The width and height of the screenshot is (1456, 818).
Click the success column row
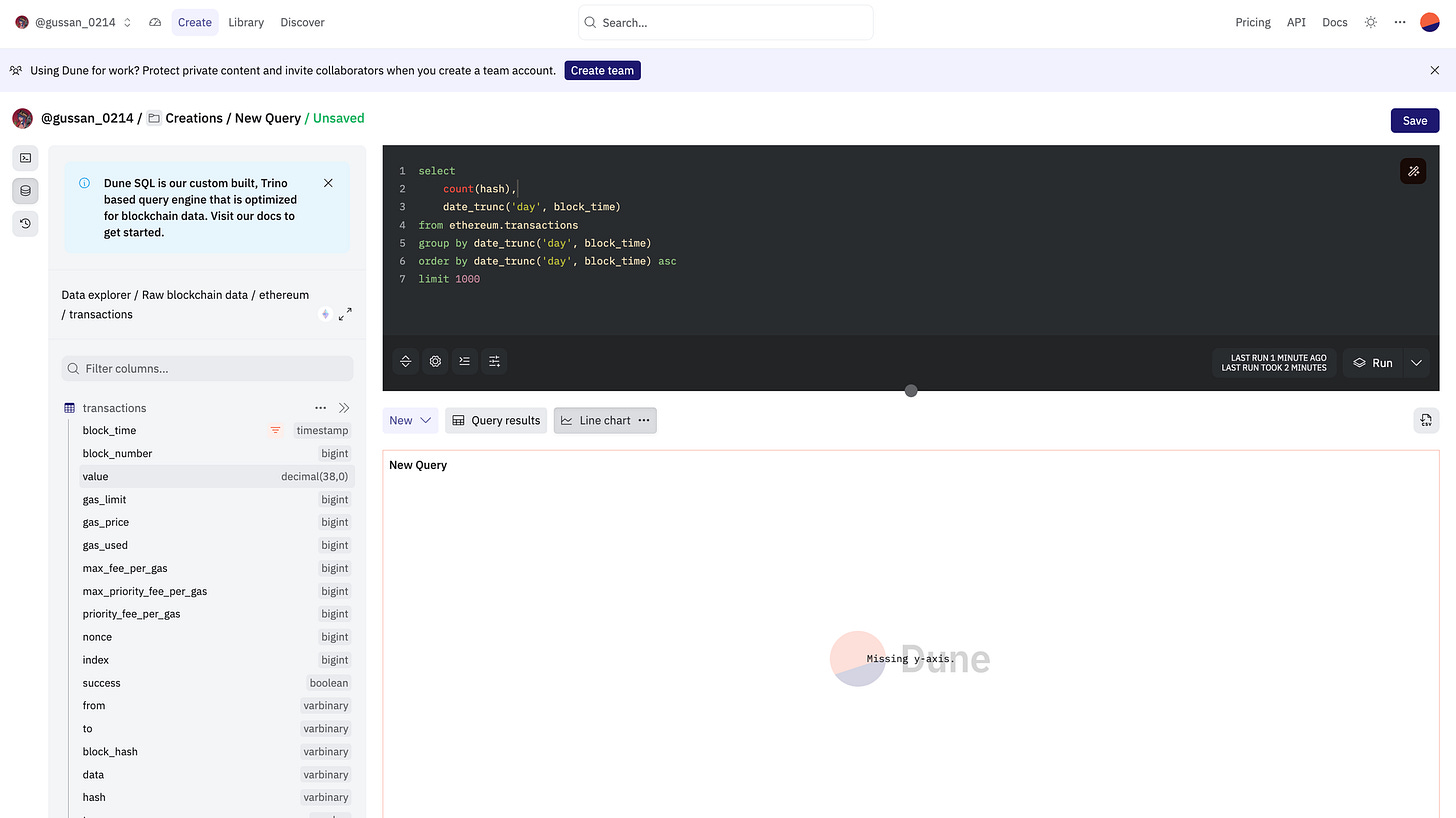click(216, 684)
